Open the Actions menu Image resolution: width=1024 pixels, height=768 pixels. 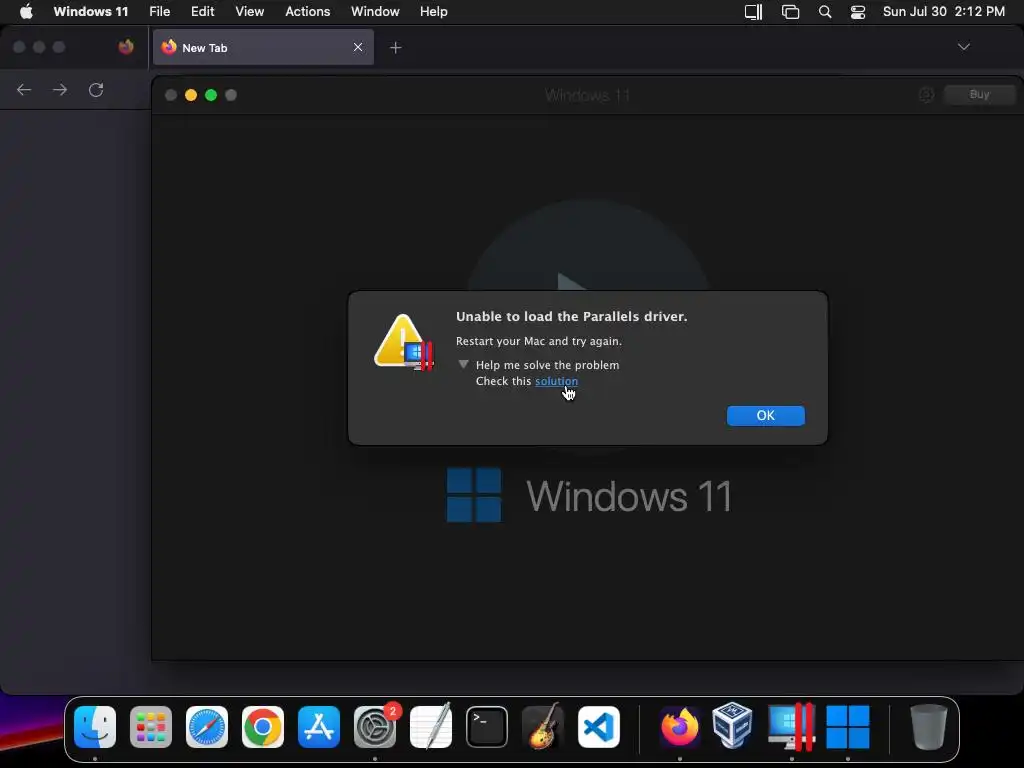308,11
